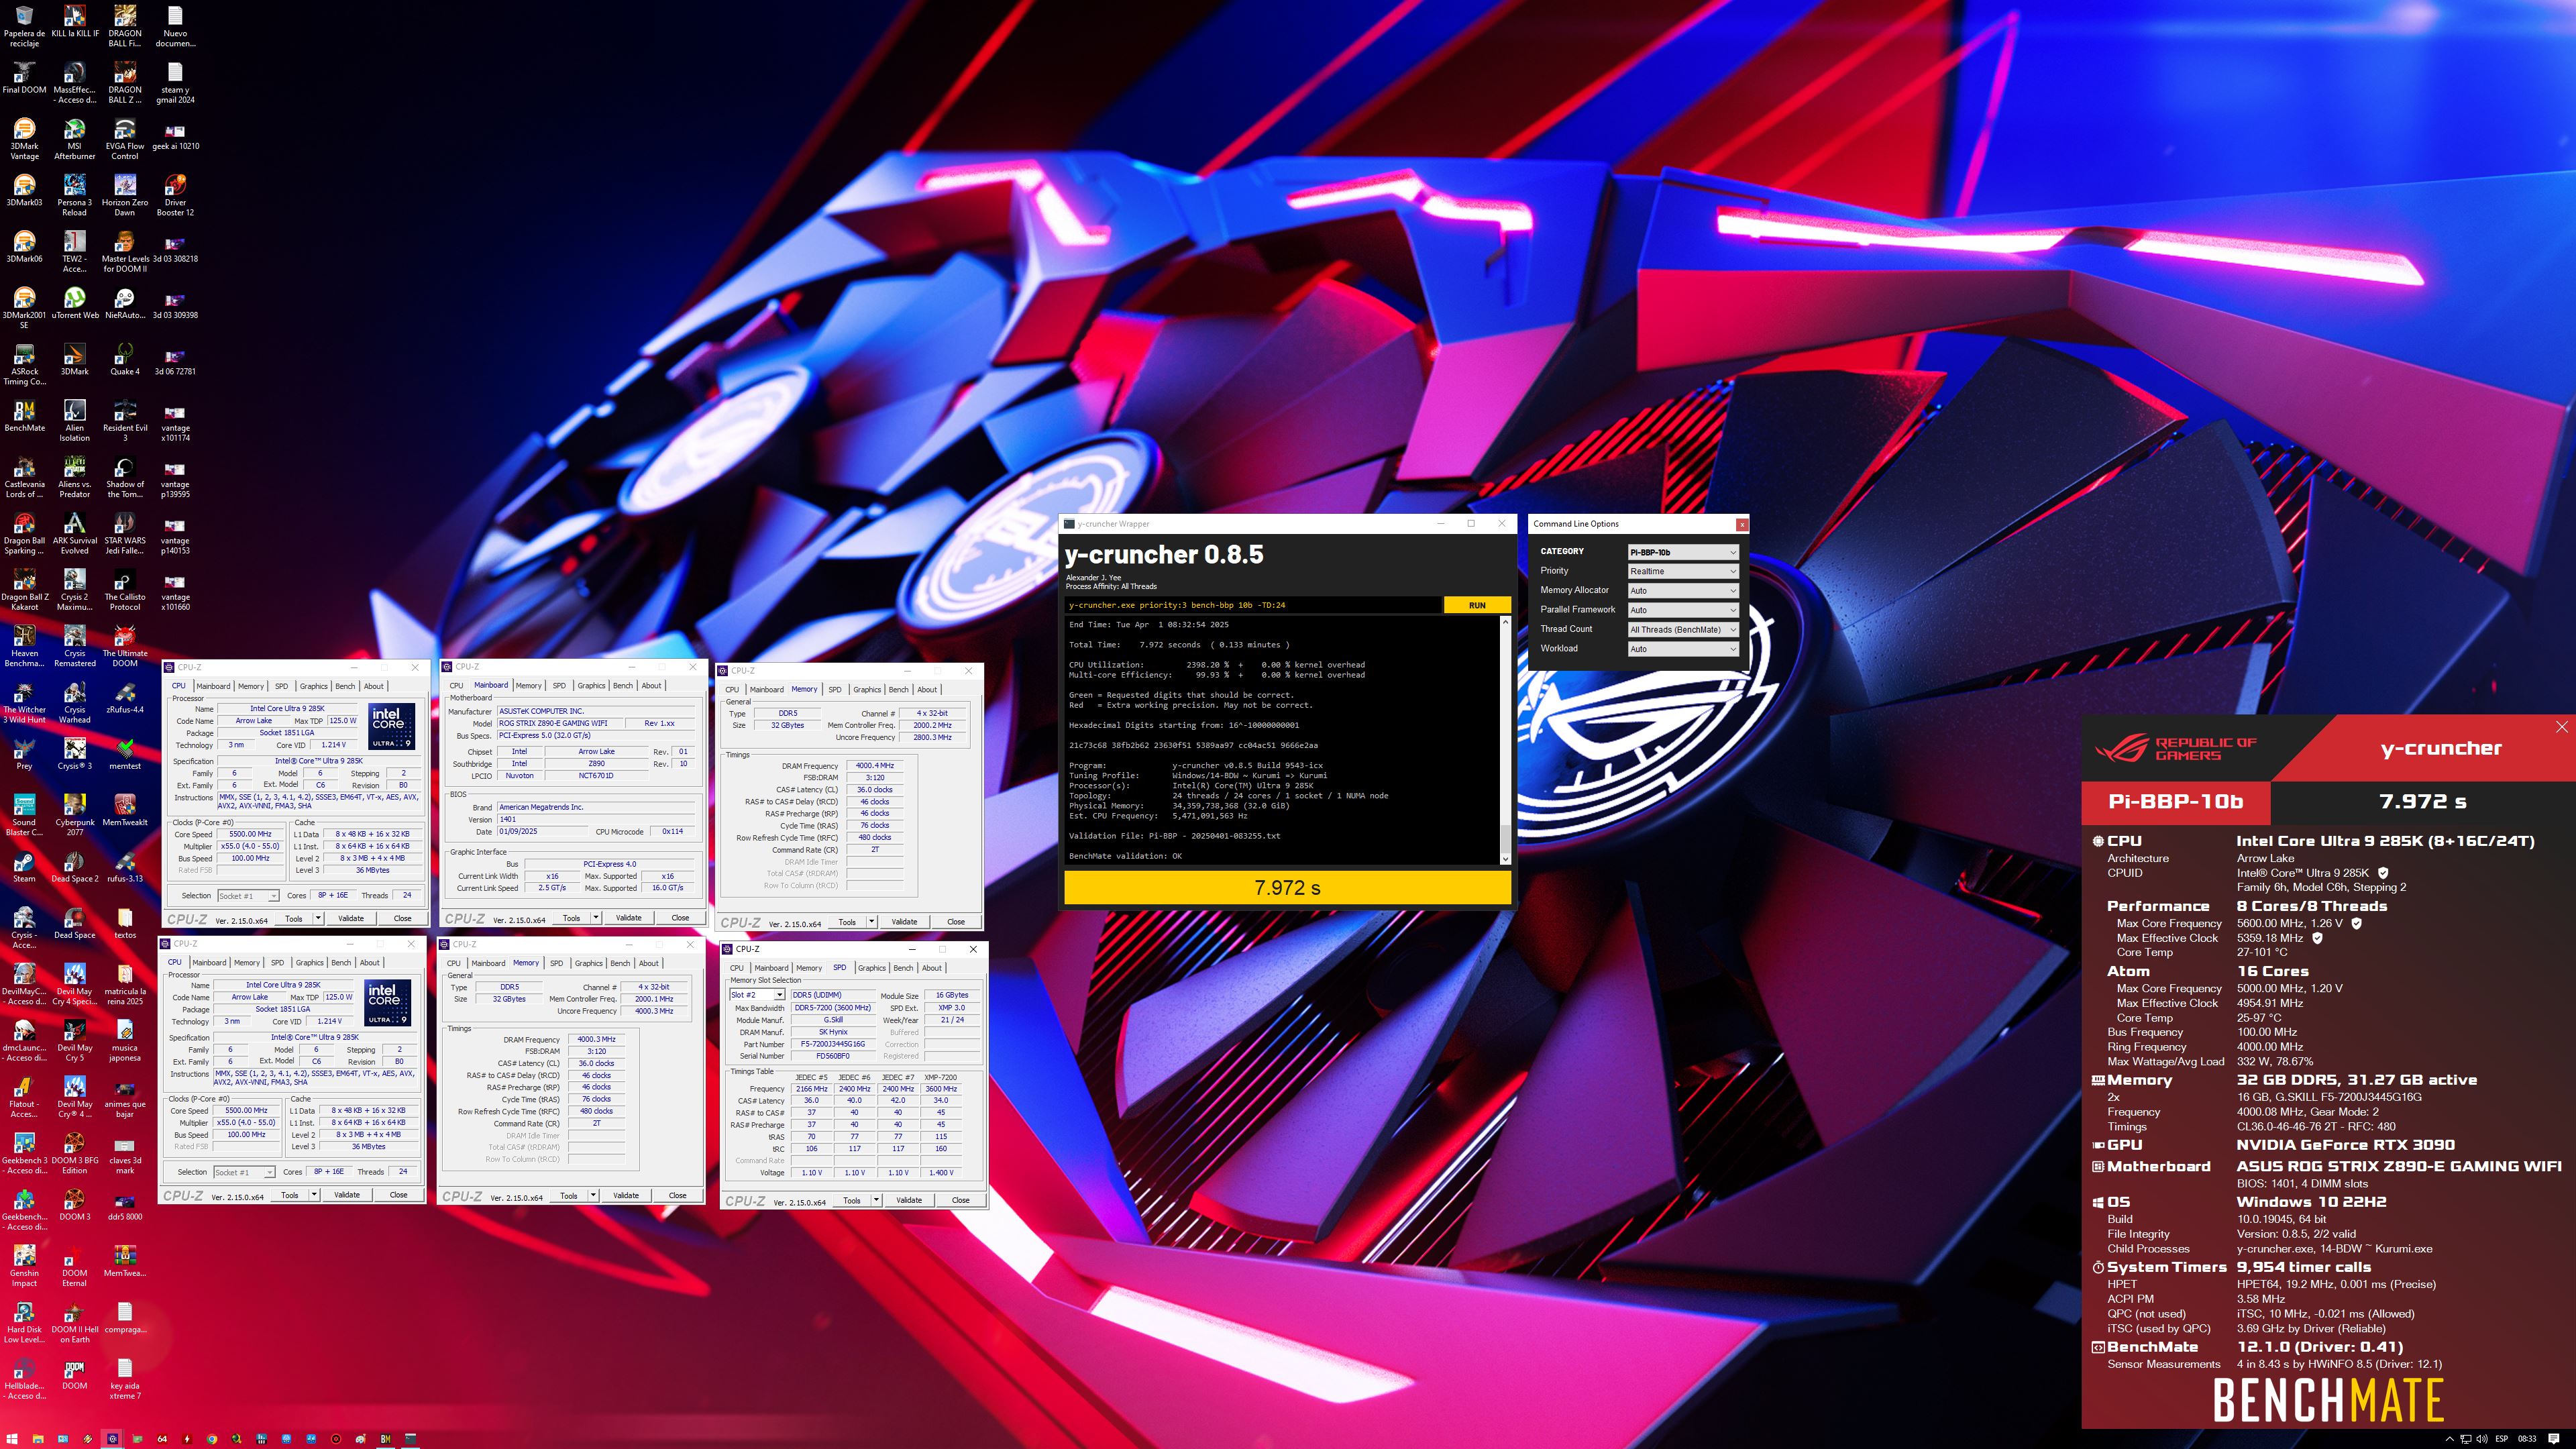This screenshot has width=2576, height=1449.
Task: Open the Steam desktop shortcut
Action: [24, 867]
